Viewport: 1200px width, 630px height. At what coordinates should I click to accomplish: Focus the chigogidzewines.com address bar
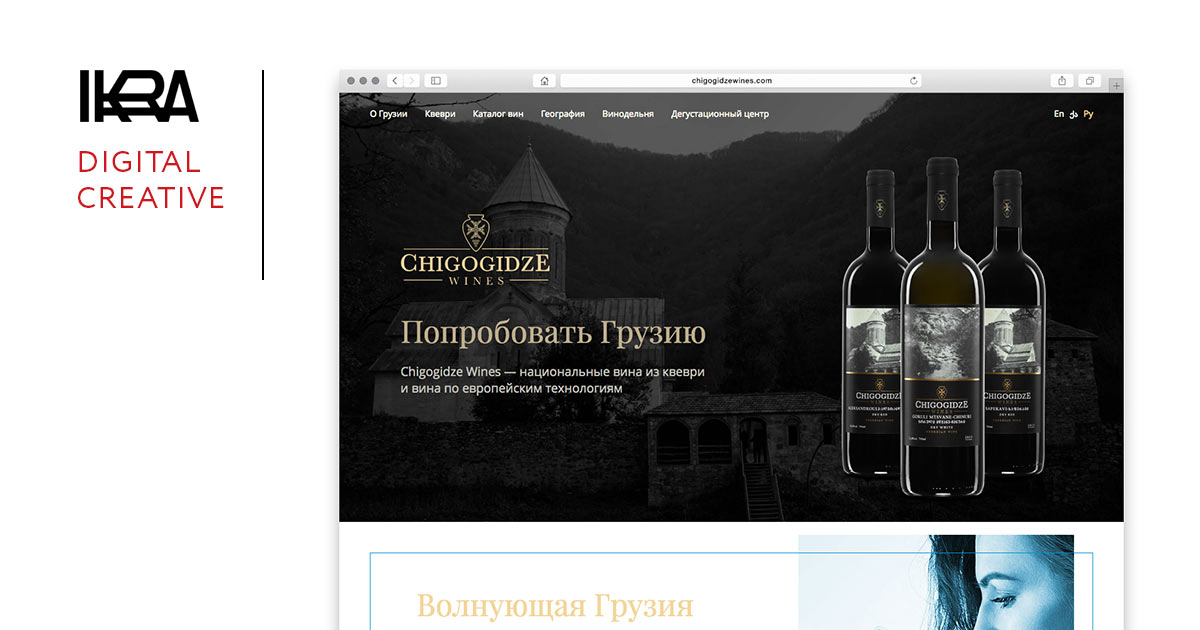740,81
